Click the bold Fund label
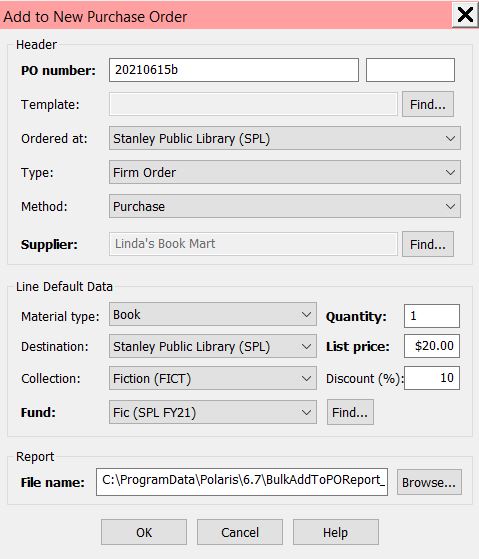479x559 pixels. point(38,412)
